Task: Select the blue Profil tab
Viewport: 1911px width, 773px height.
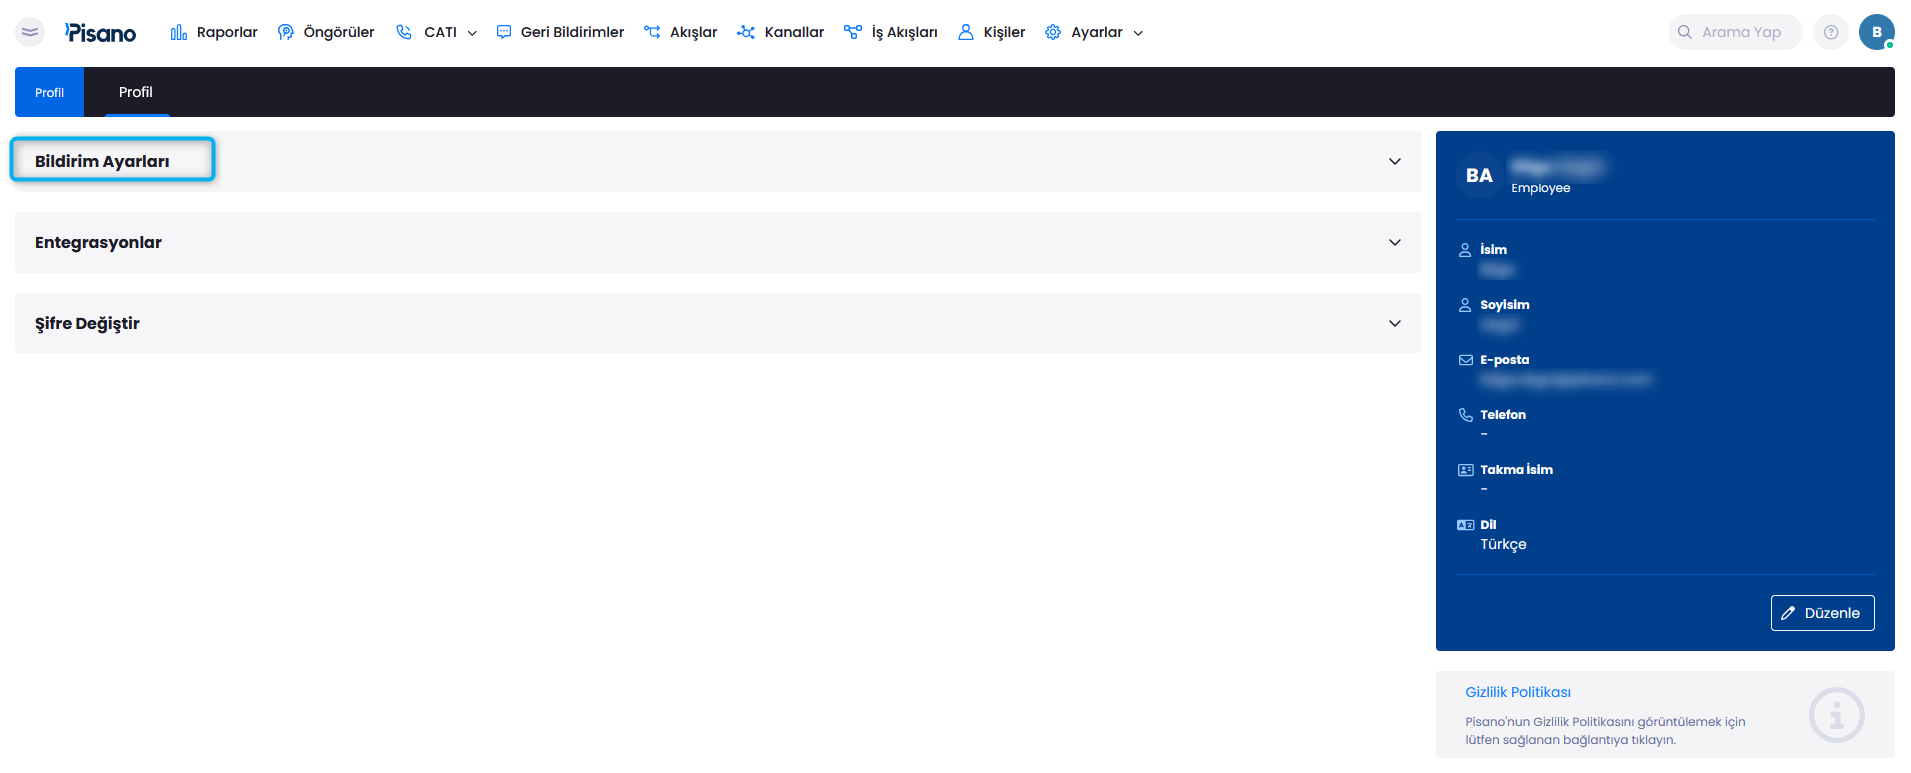Action: pyautogui.click(x=49, y=92)
